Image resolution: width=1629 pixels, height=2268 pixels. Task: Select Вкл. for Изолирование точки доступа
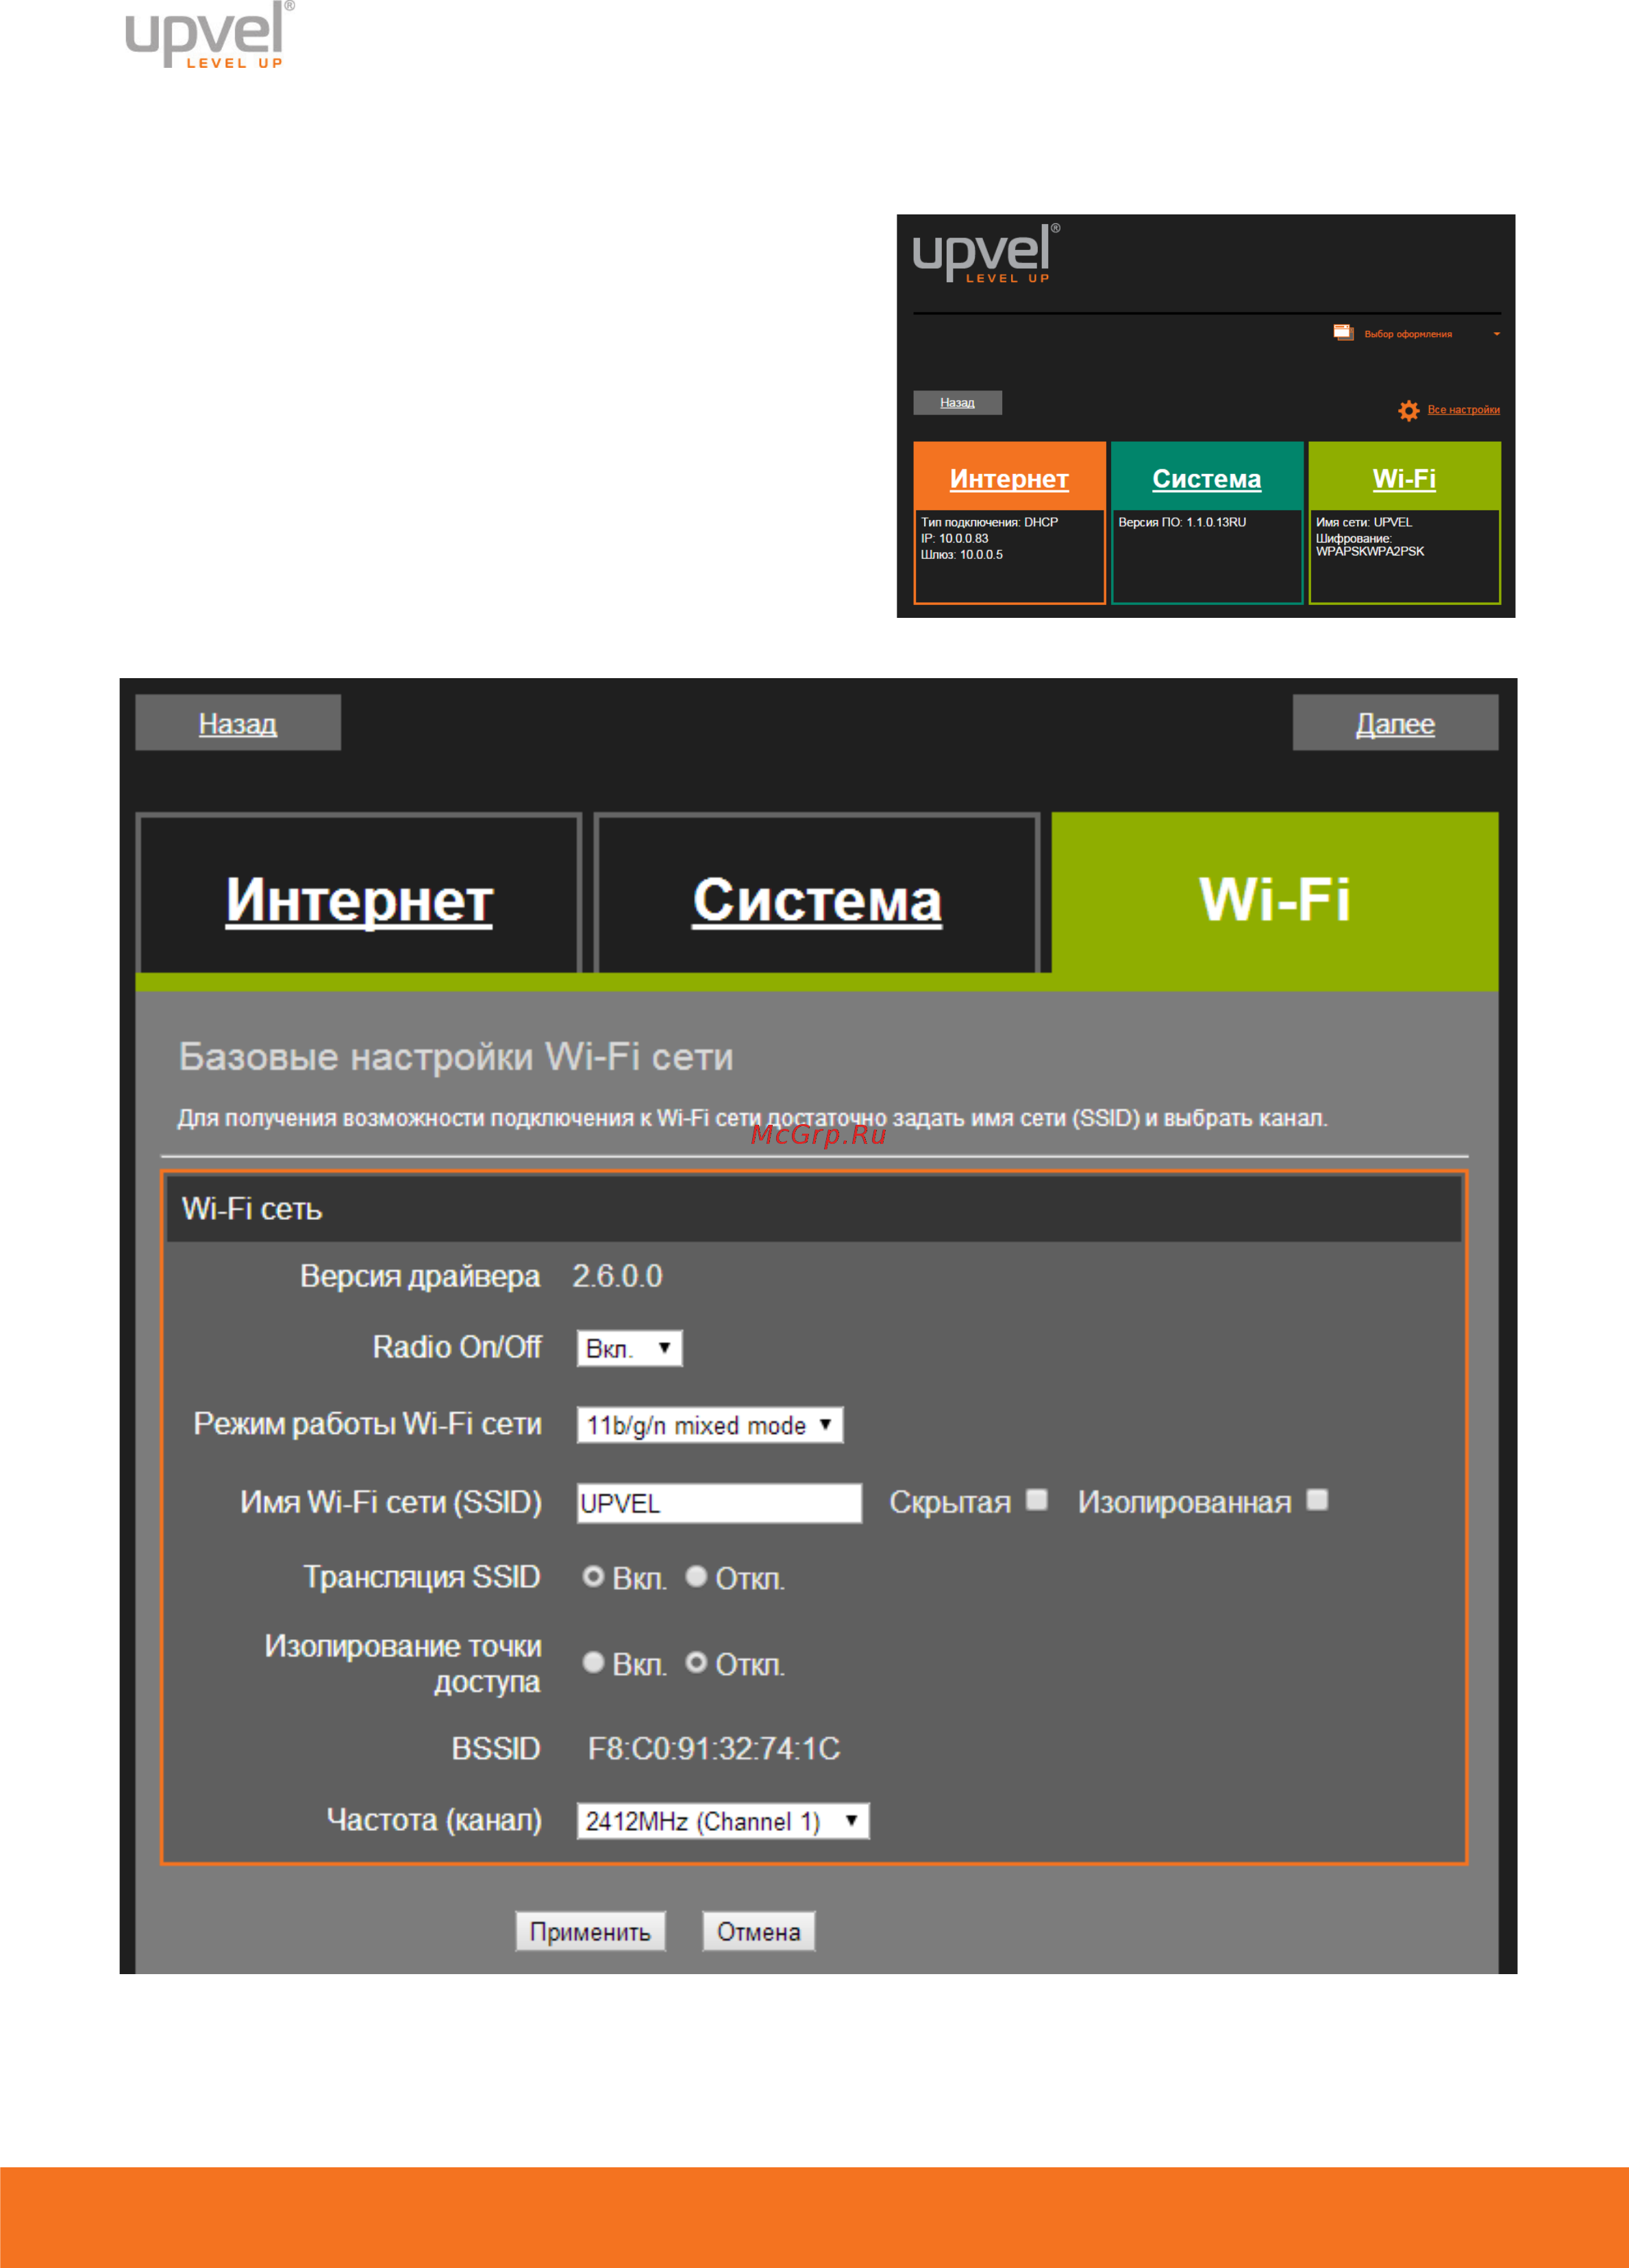[x=593, y=1663]
